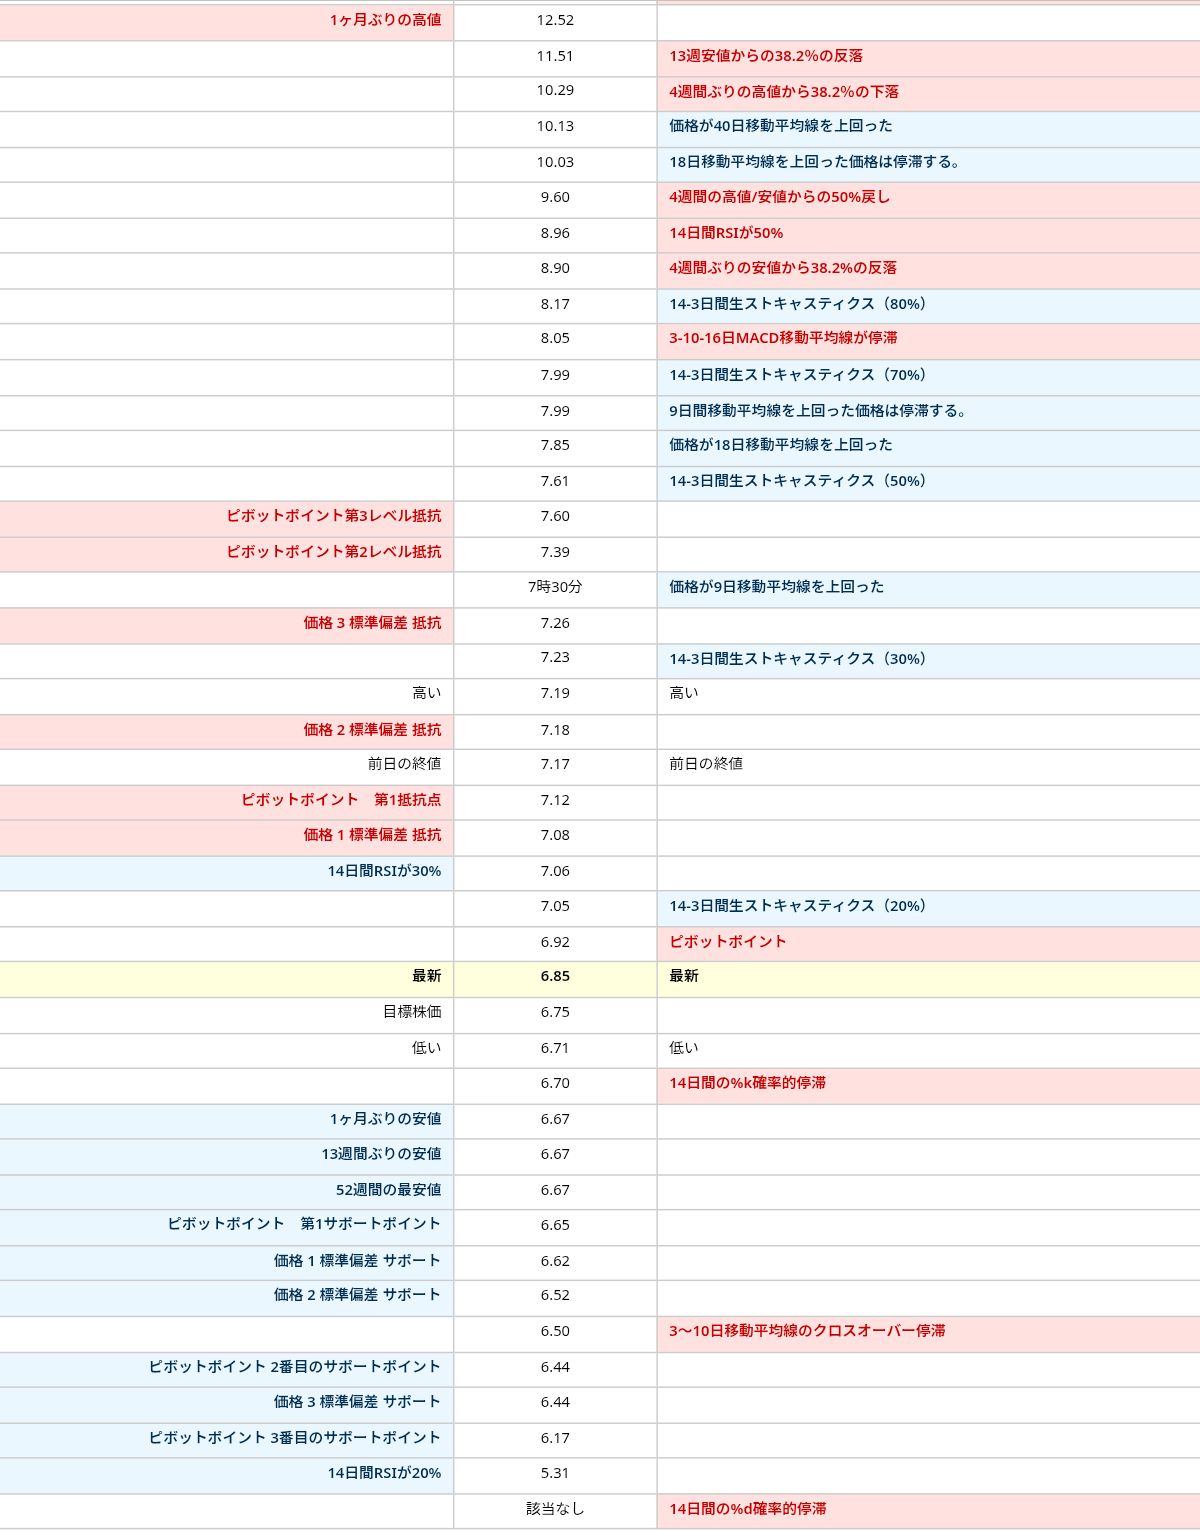The width and height of the screenshot is (1200, 1532).
Task: Click 'ピボットポイント 2番目のサポートポイント' label
Action: 295,1367
